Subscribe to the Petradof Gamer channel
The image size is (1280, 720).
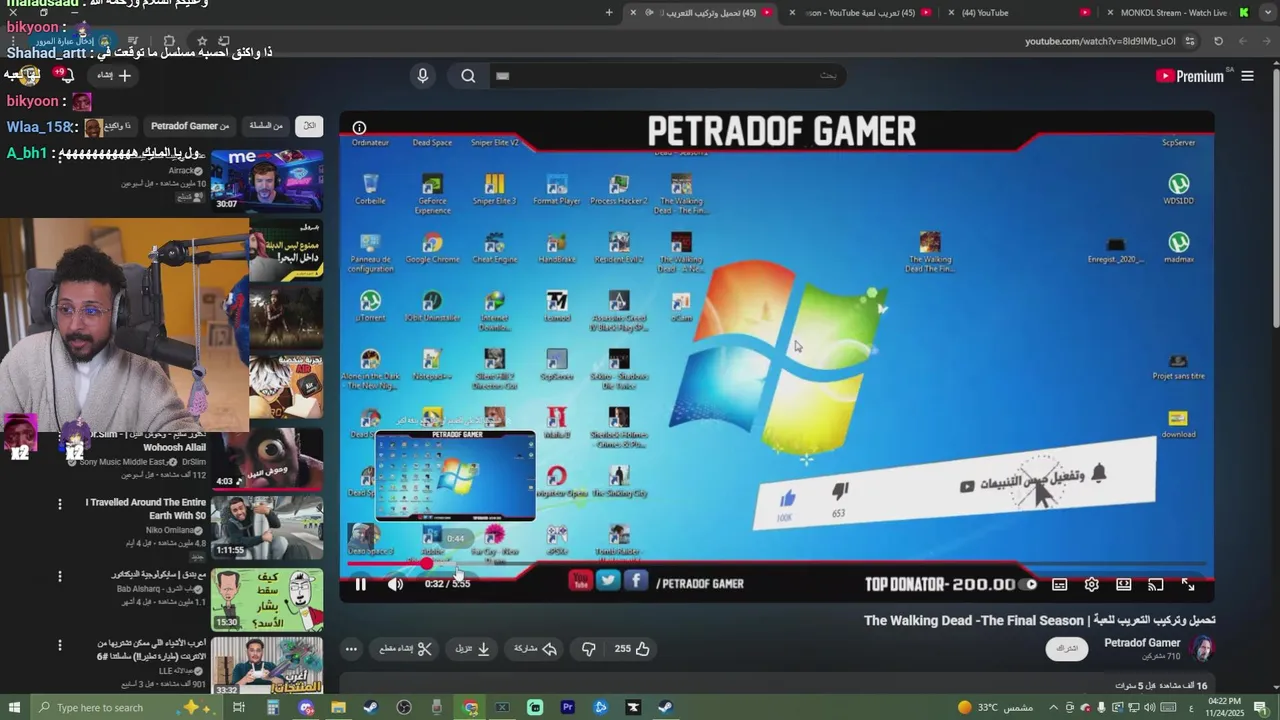[x=1068, y=648]
